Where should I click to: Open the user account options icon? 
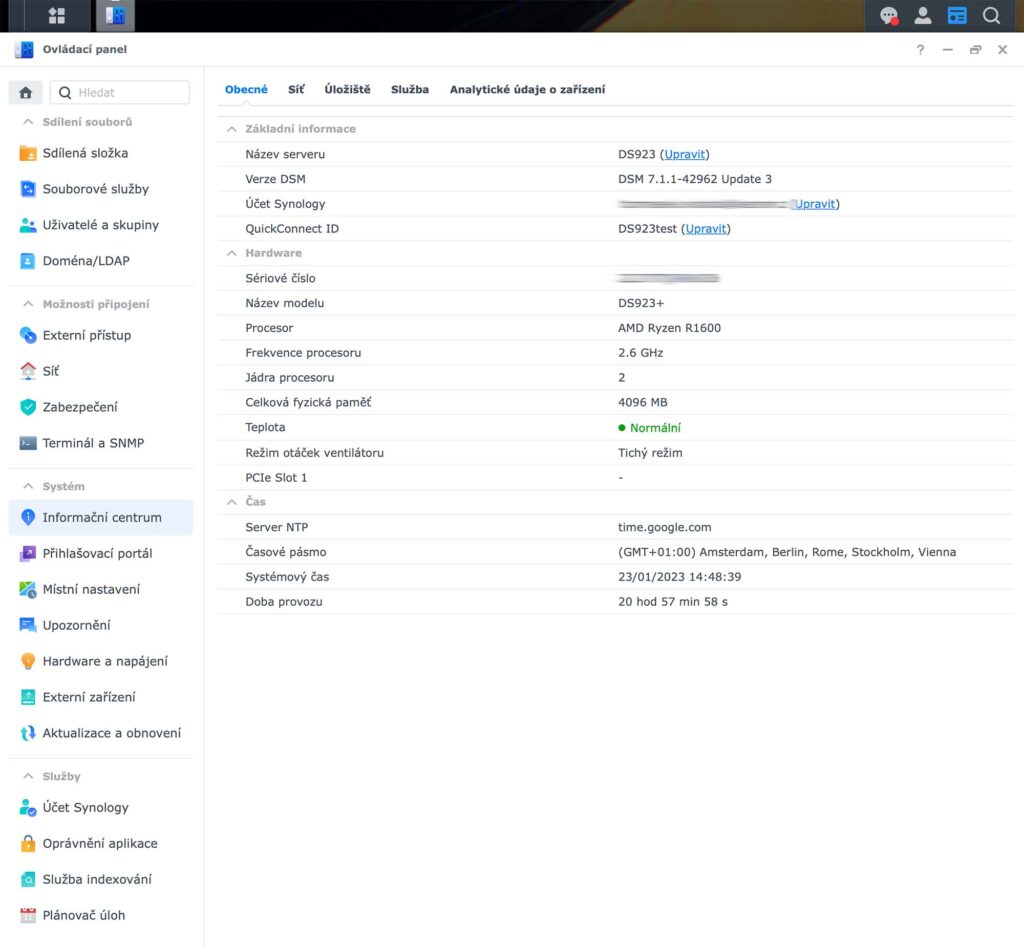(x=923, y=16)
